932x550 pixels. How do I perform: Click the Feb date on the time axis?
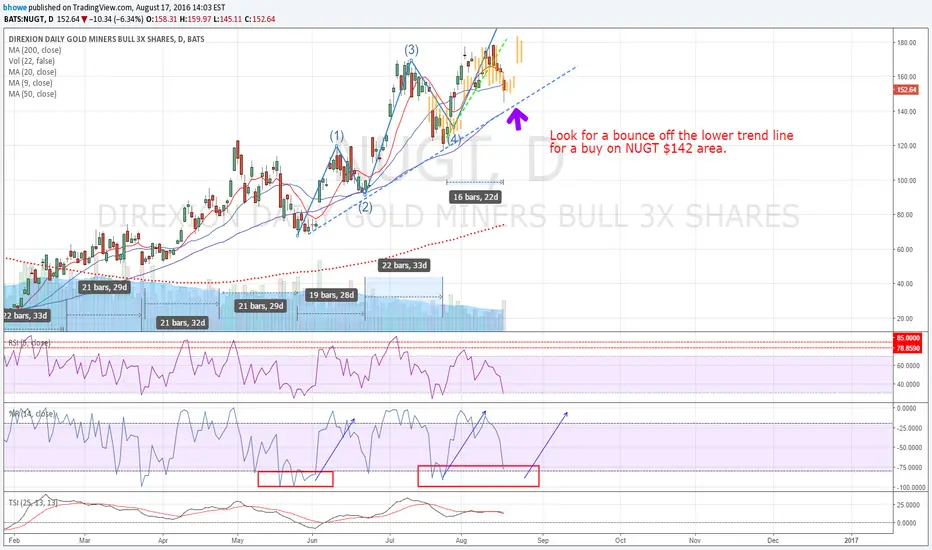click(x=15, y=540)
